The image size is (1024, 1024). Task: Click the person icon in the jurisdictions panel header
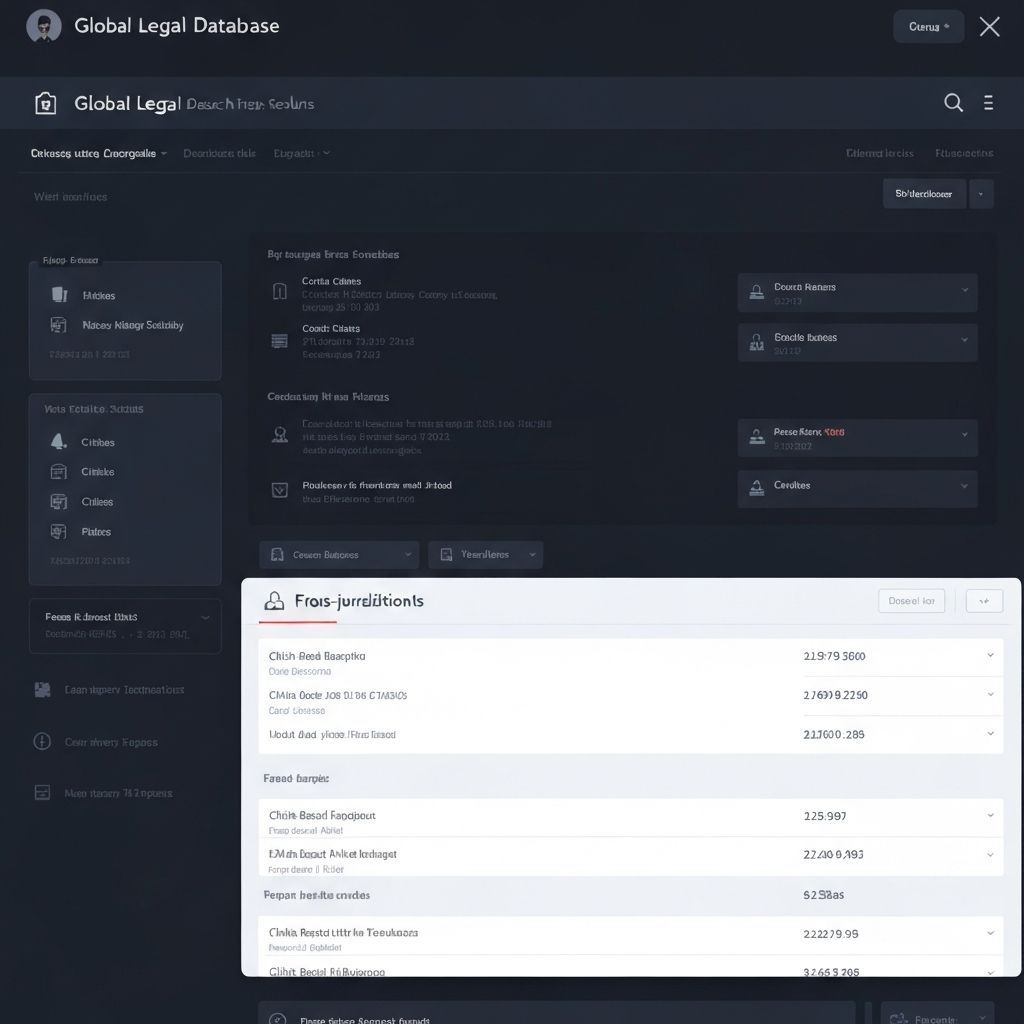[273, 601]
